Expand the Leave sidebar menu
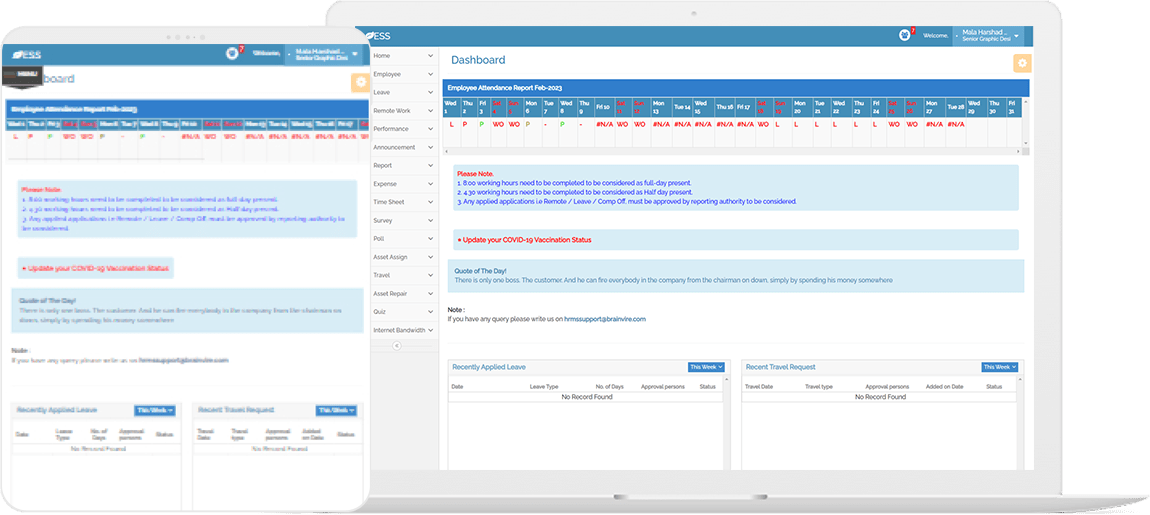 (403, 92)
